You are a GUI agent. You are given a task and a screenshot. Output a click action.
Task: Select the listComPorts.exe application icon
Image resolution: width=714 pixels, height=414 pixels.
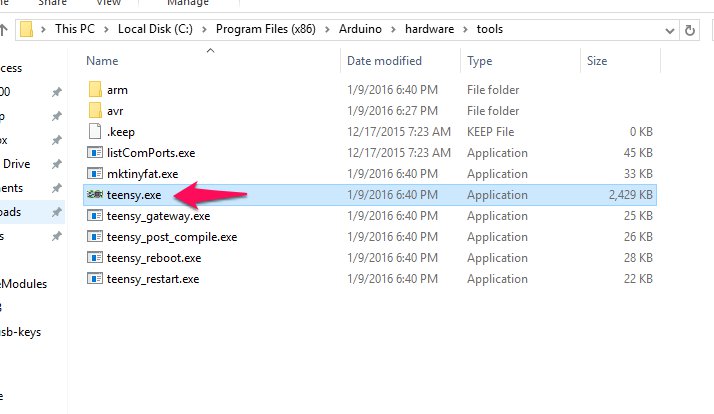[95, 152]
